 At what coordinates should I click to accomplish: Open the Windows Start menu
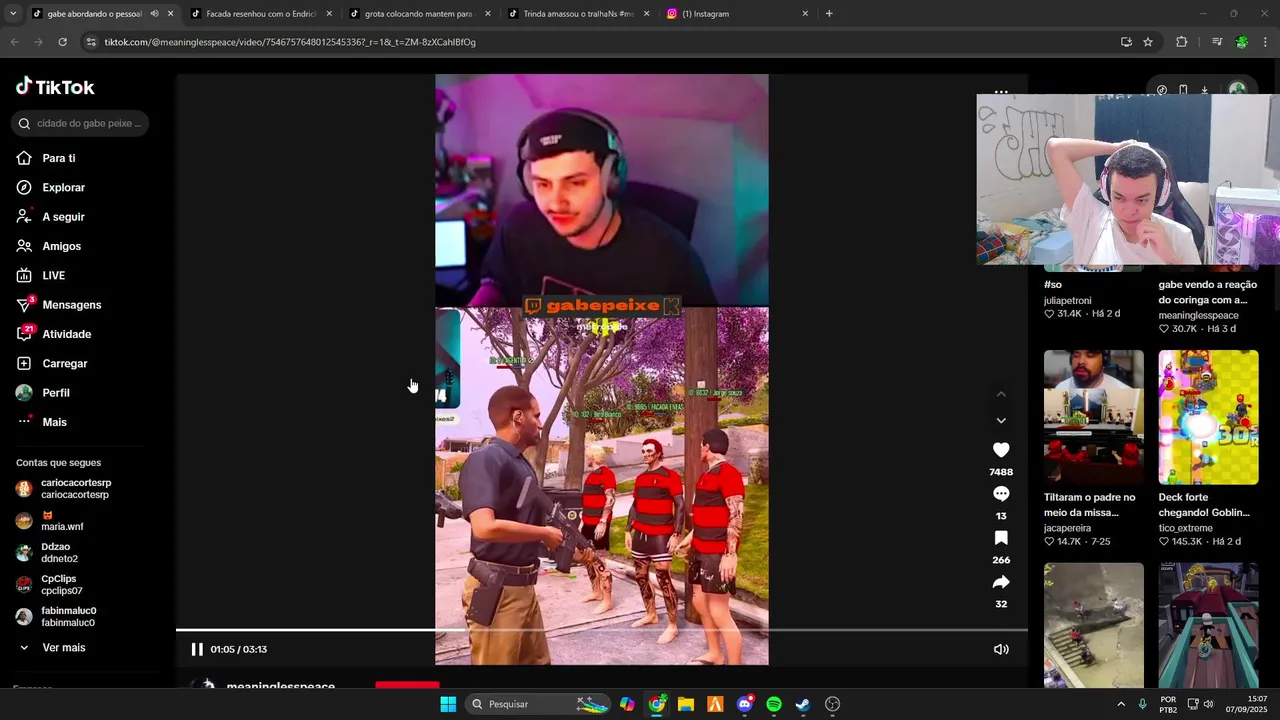pos(448,704)
